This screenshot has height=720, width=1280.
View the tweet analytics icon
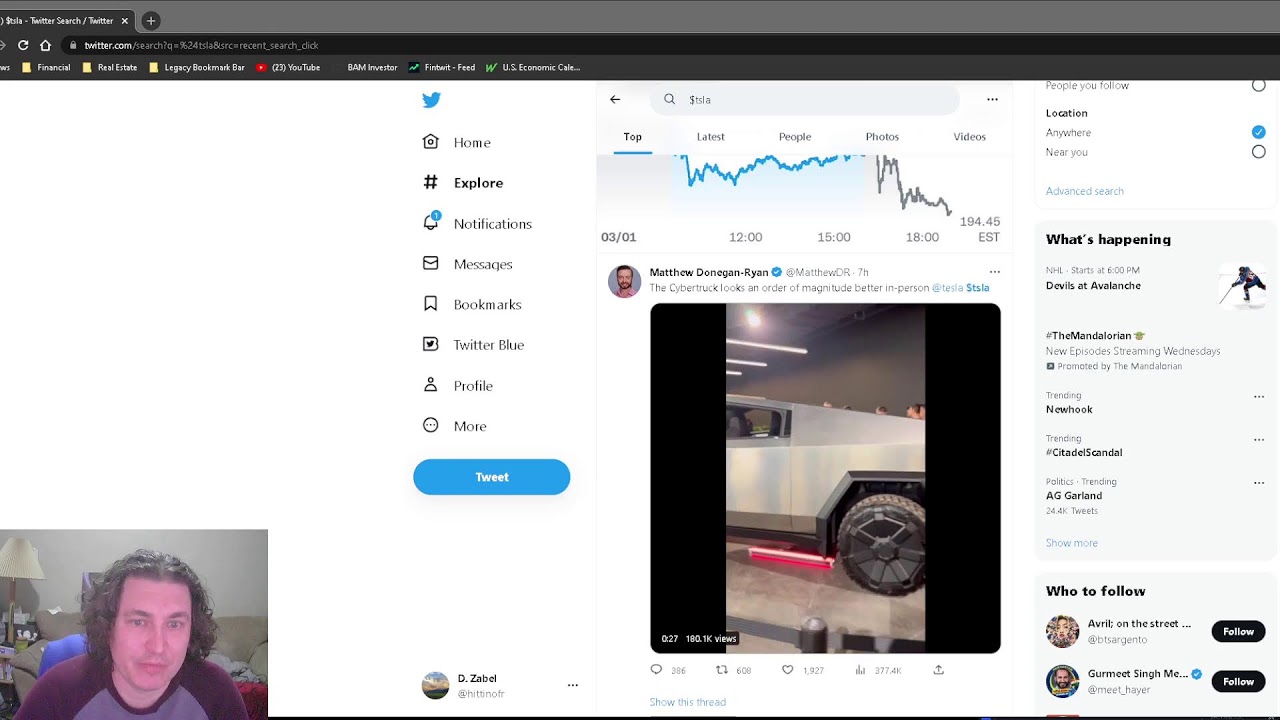pos(860,670)
